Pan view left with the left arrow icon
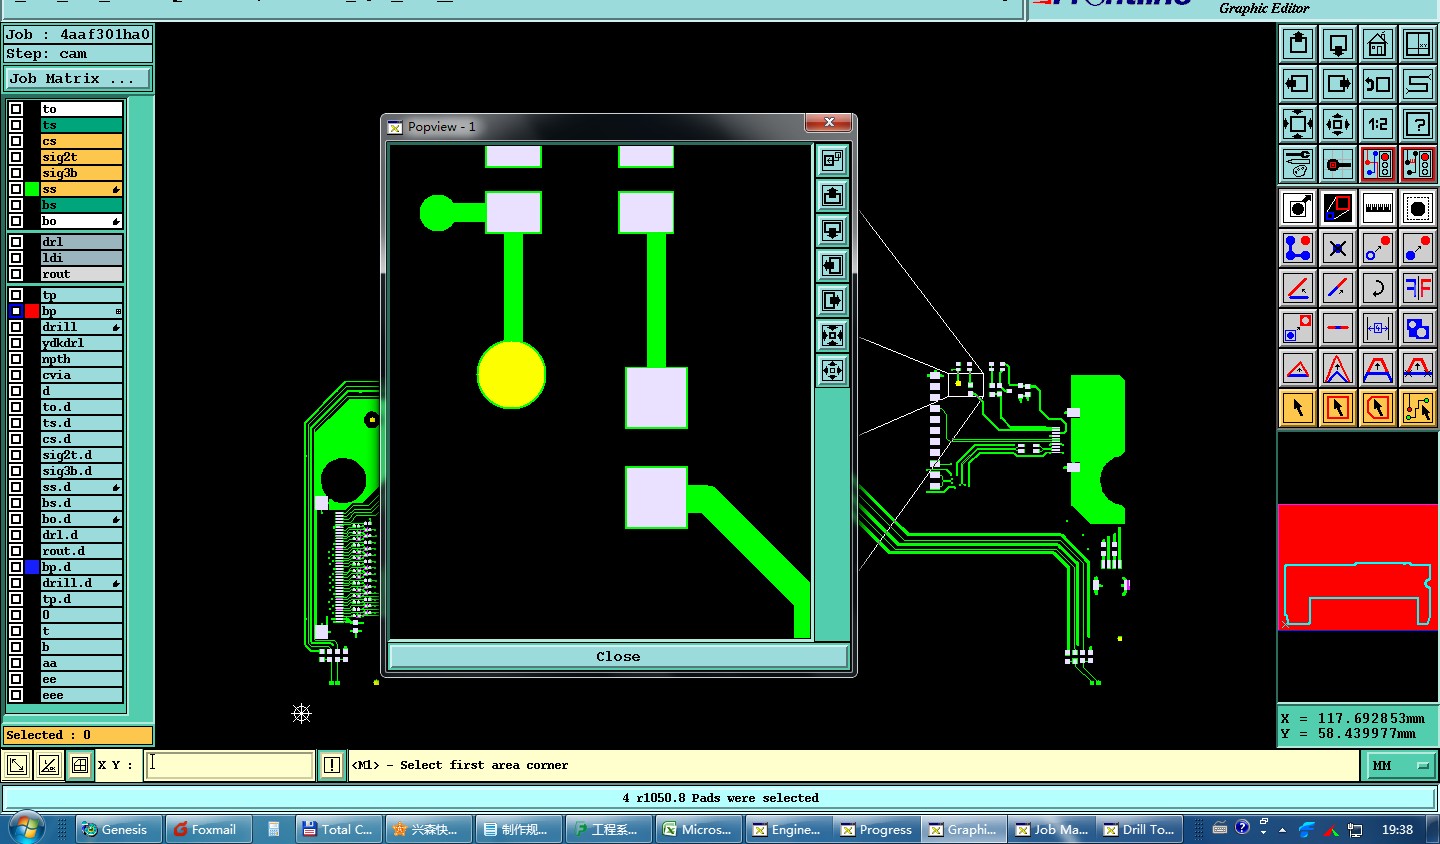The image size is (1440, 844). 1298,84
